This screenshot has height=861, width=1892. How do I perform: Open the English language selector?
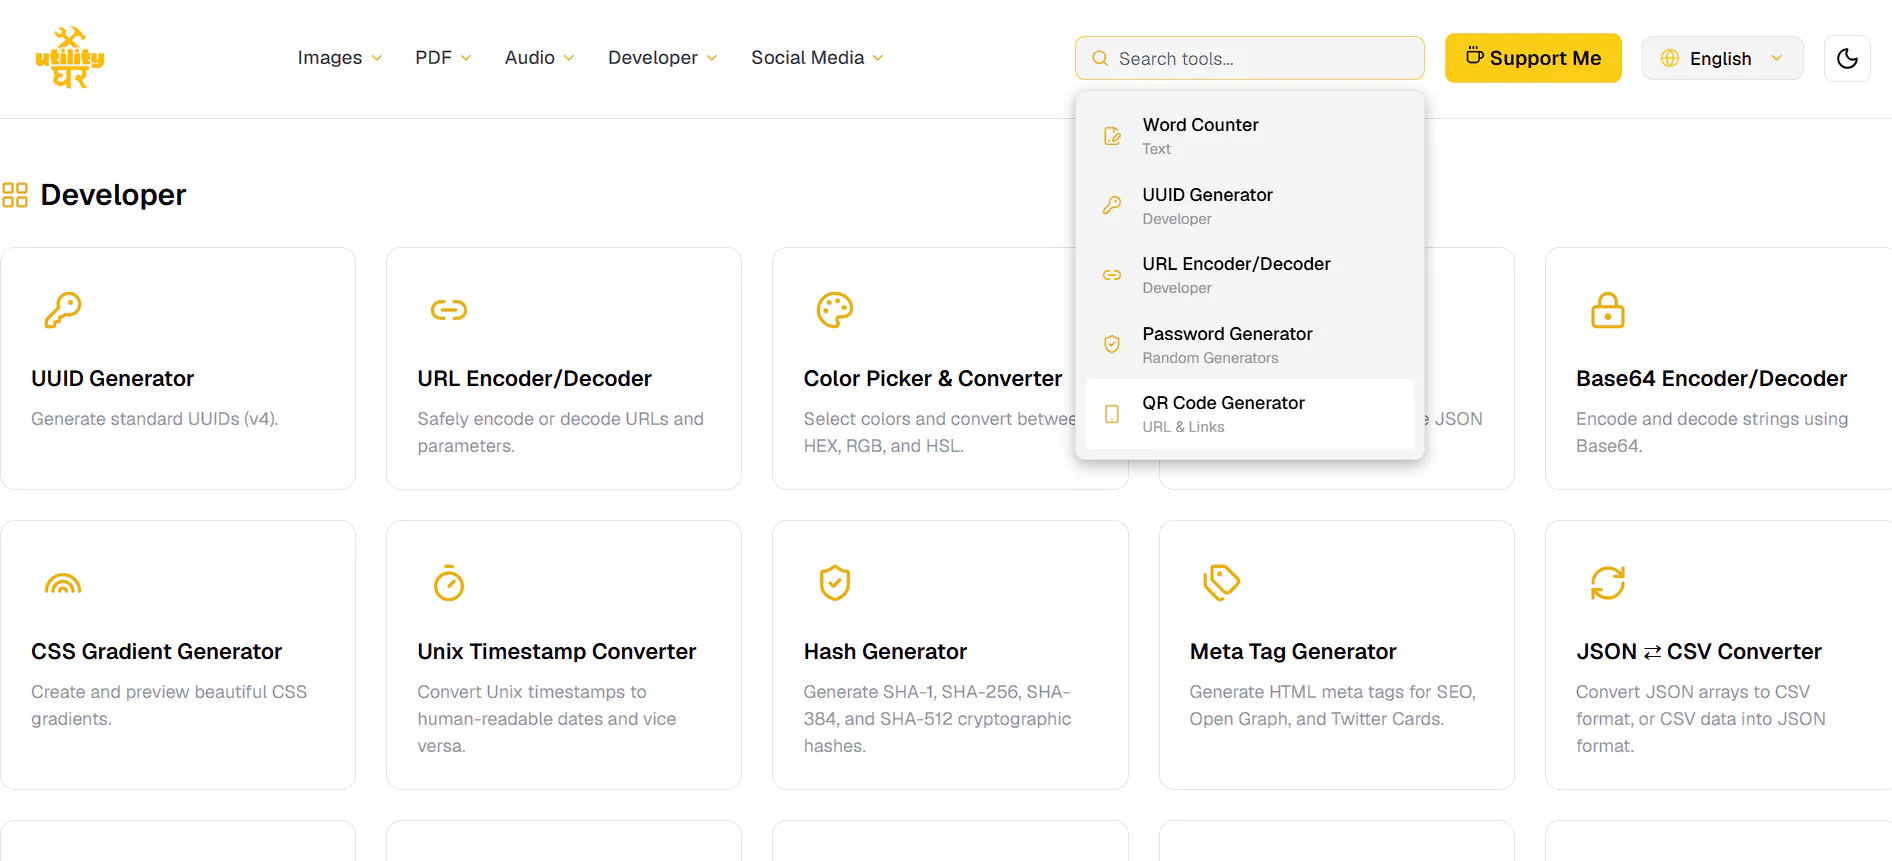coord(1722,58)
